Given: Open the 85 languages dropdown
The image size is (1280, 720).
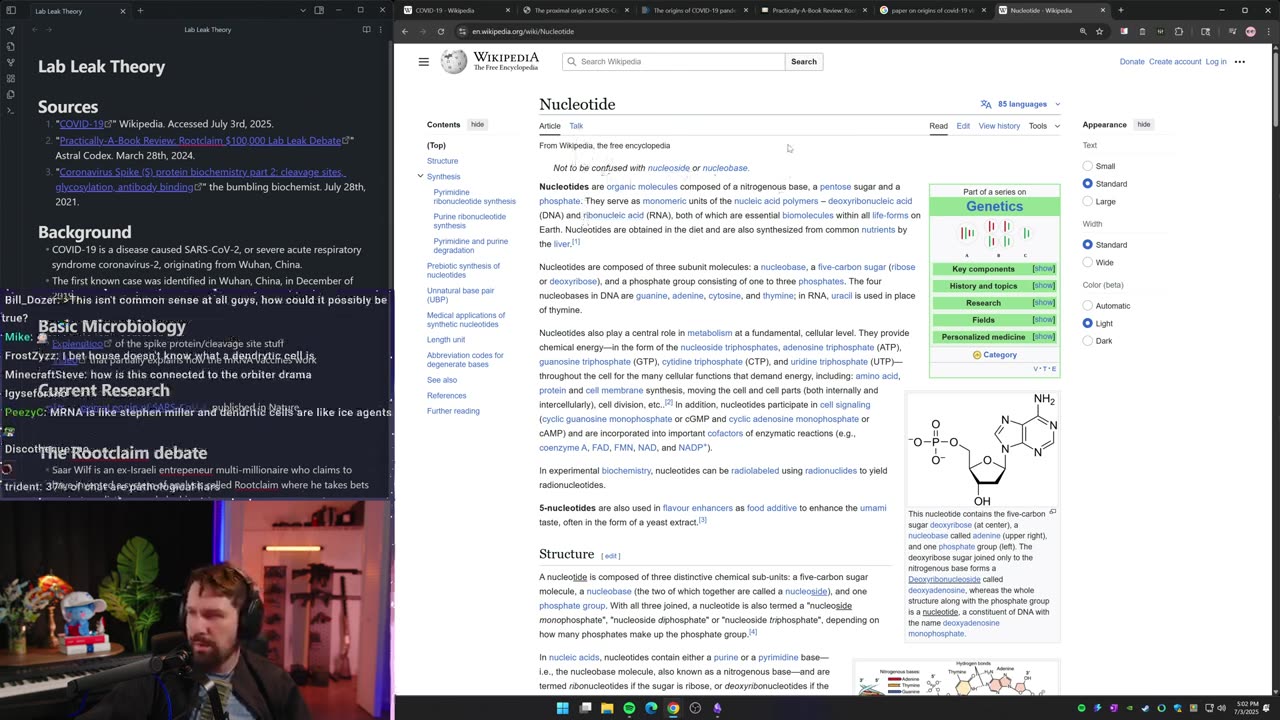Looking at the screenshot, I should click(x=1021, y=104).
